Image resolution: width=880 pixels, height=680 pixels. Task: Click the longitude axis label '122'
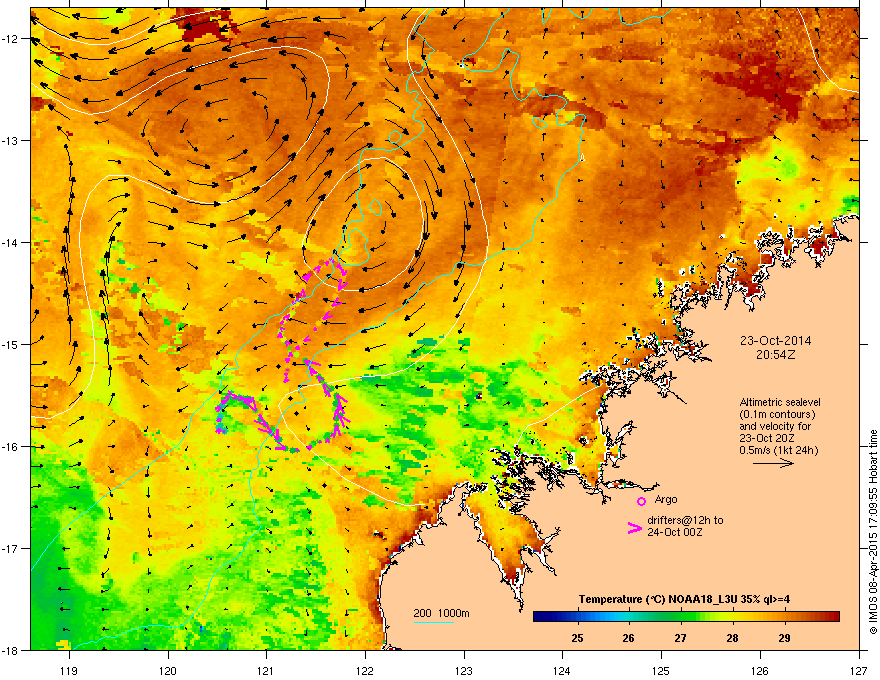coord(365,670)
